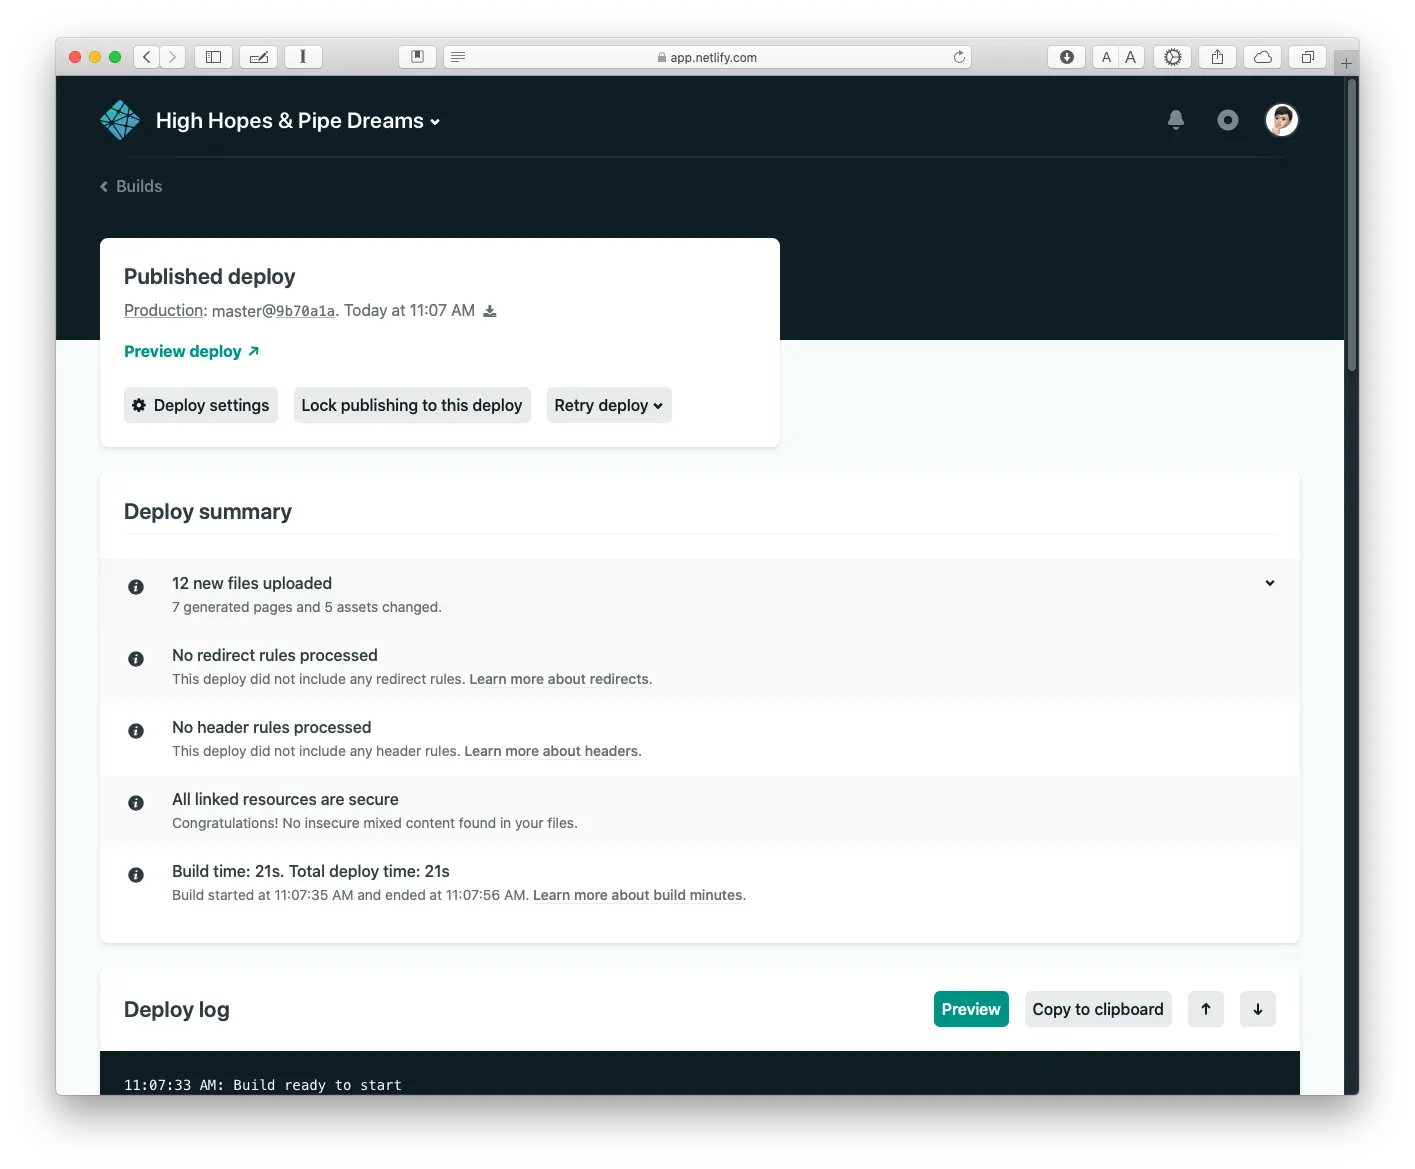
Task: Click the Deploy log heading
Action: (177, 1010)
